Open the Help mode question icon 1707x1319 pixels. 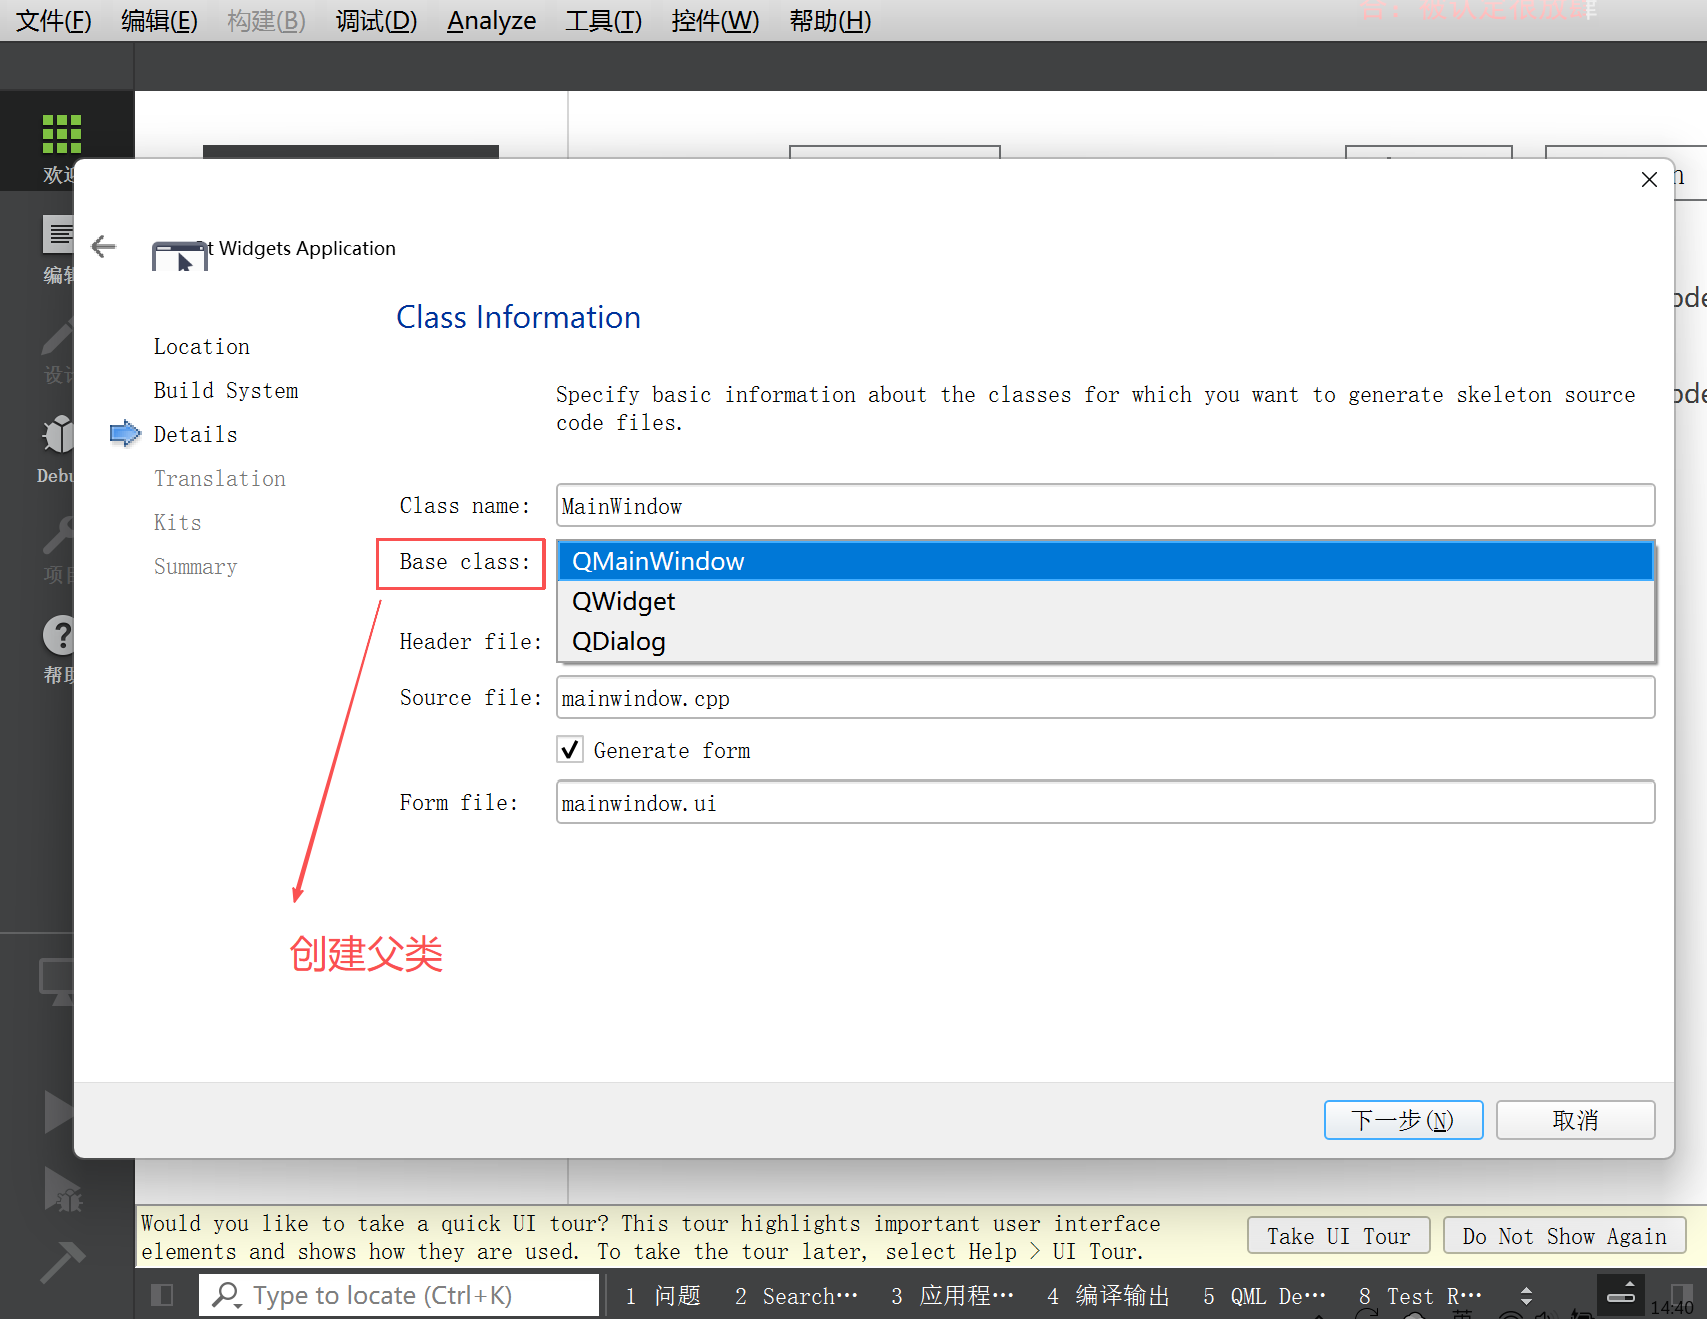click(x=59, y=636)
